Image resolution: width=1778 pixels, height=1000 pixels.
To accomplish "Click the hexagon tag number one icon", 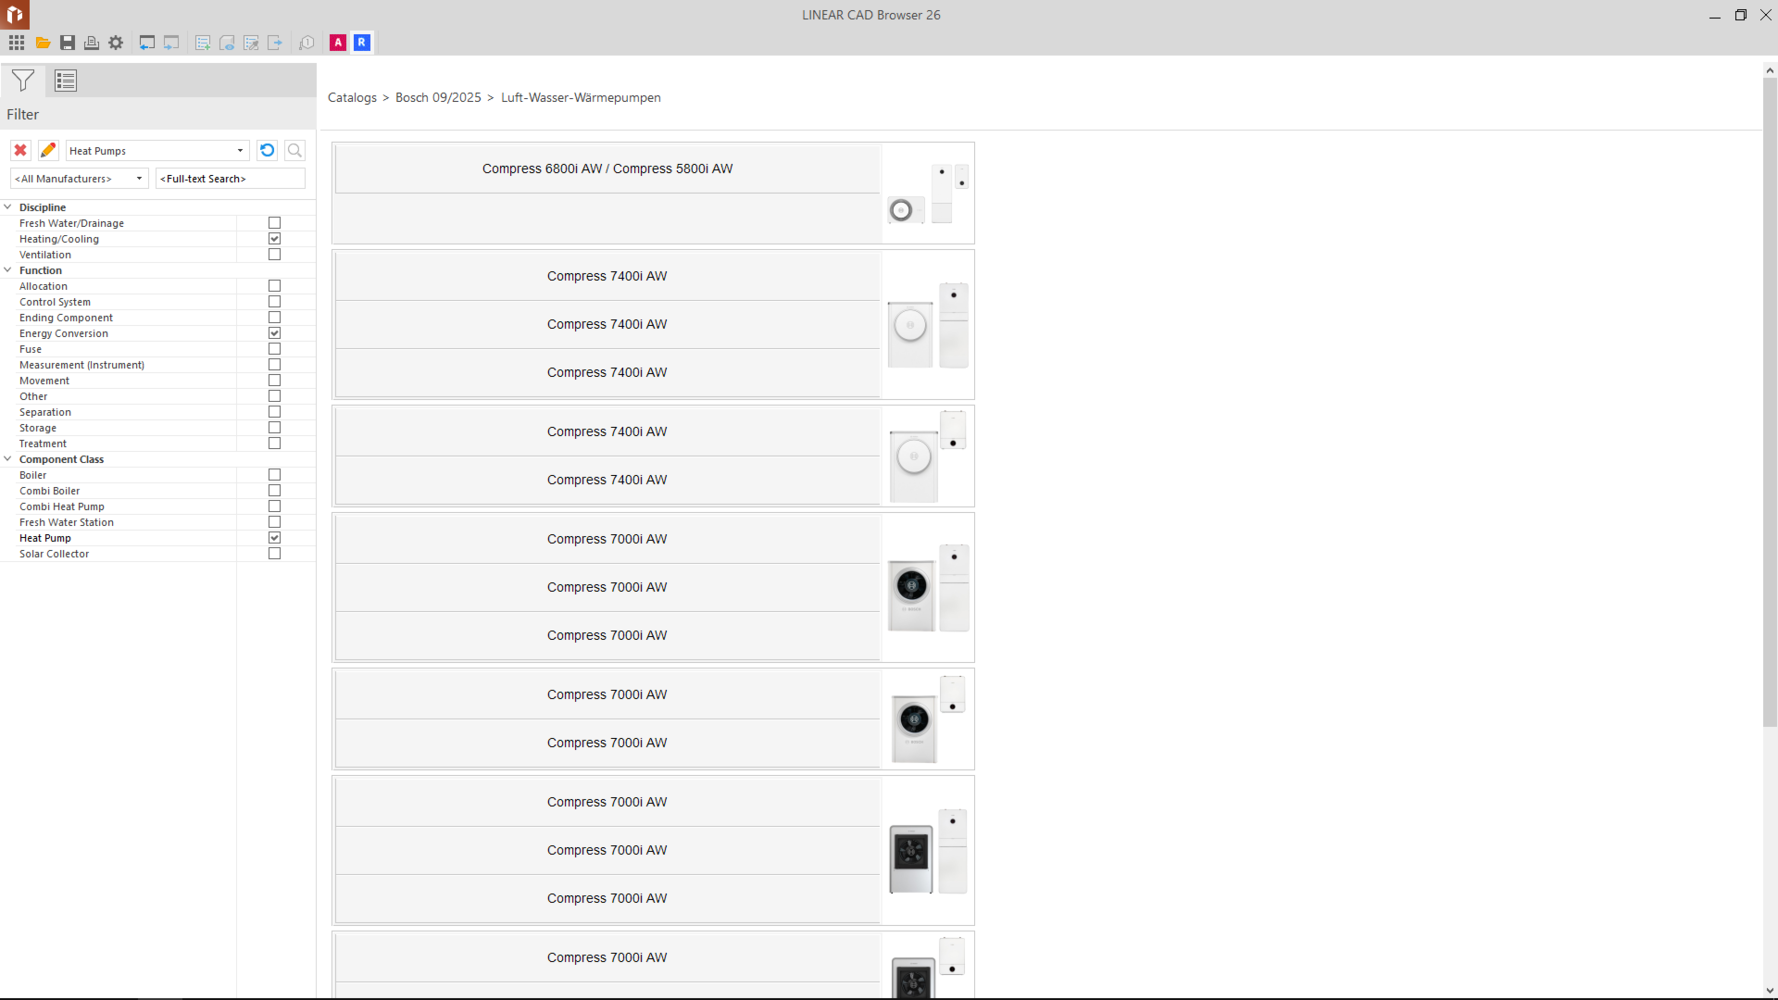I will (307, 43).
